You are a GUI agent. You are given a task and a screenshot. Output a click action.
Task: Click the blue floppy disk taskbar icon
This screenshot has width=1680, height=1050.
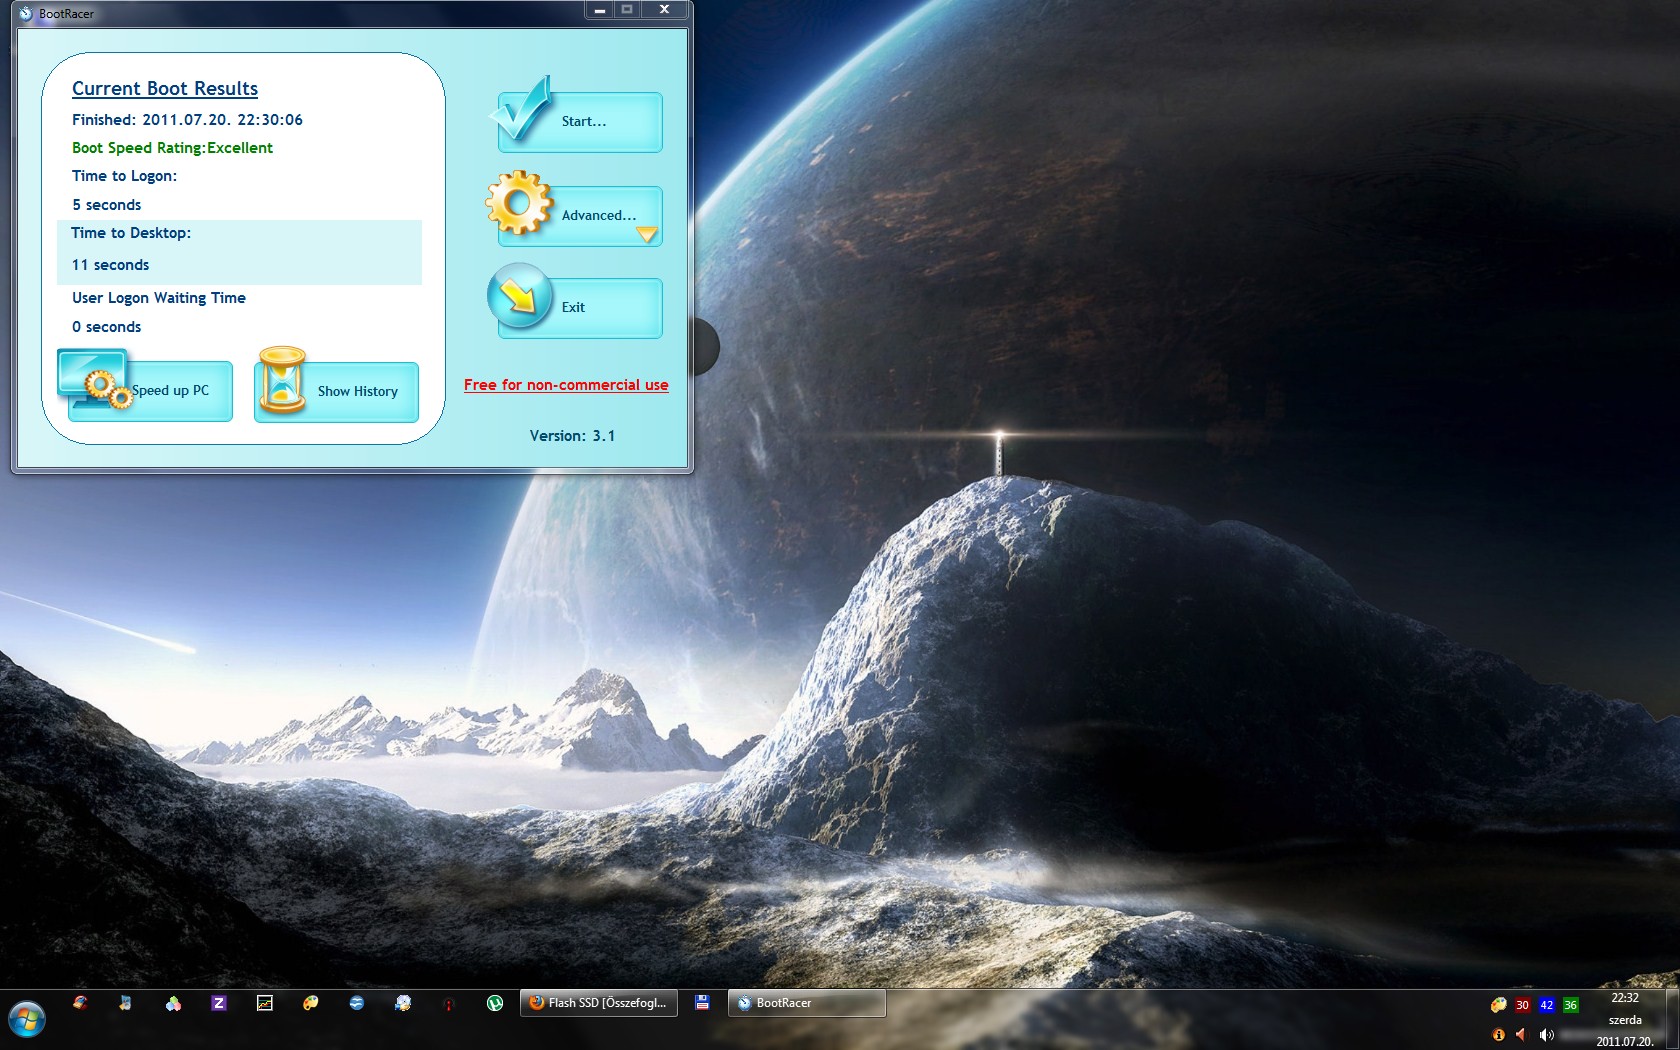click(702, 1003)
